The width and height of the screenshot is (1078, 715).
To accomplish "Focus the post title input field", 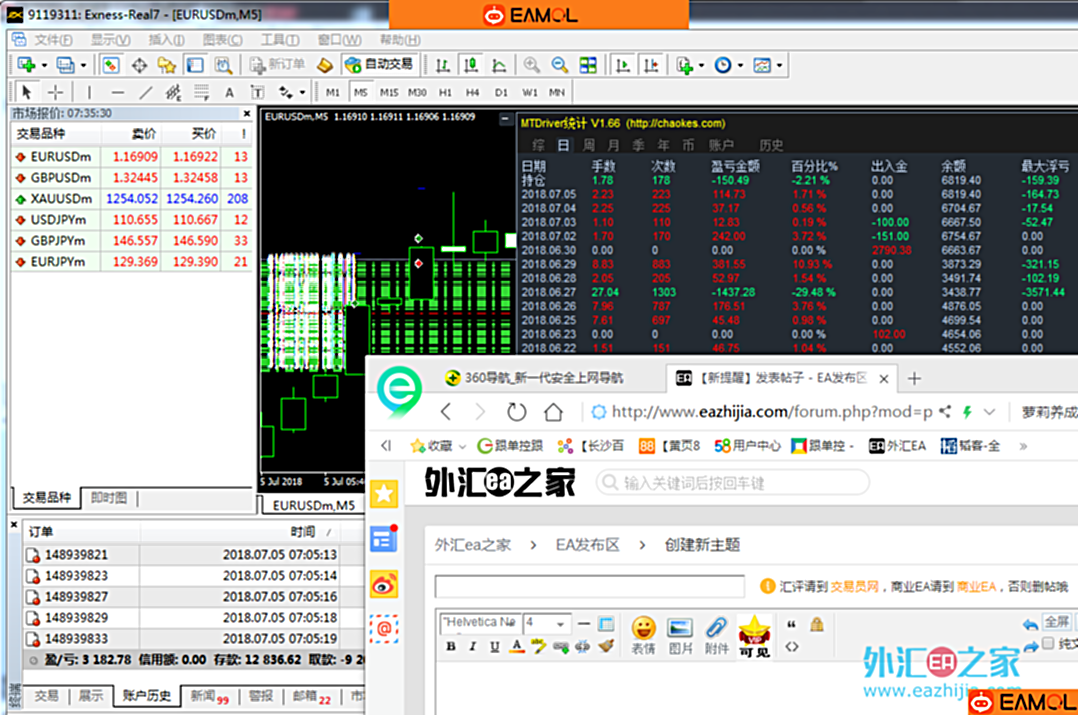I will point(590,586).
